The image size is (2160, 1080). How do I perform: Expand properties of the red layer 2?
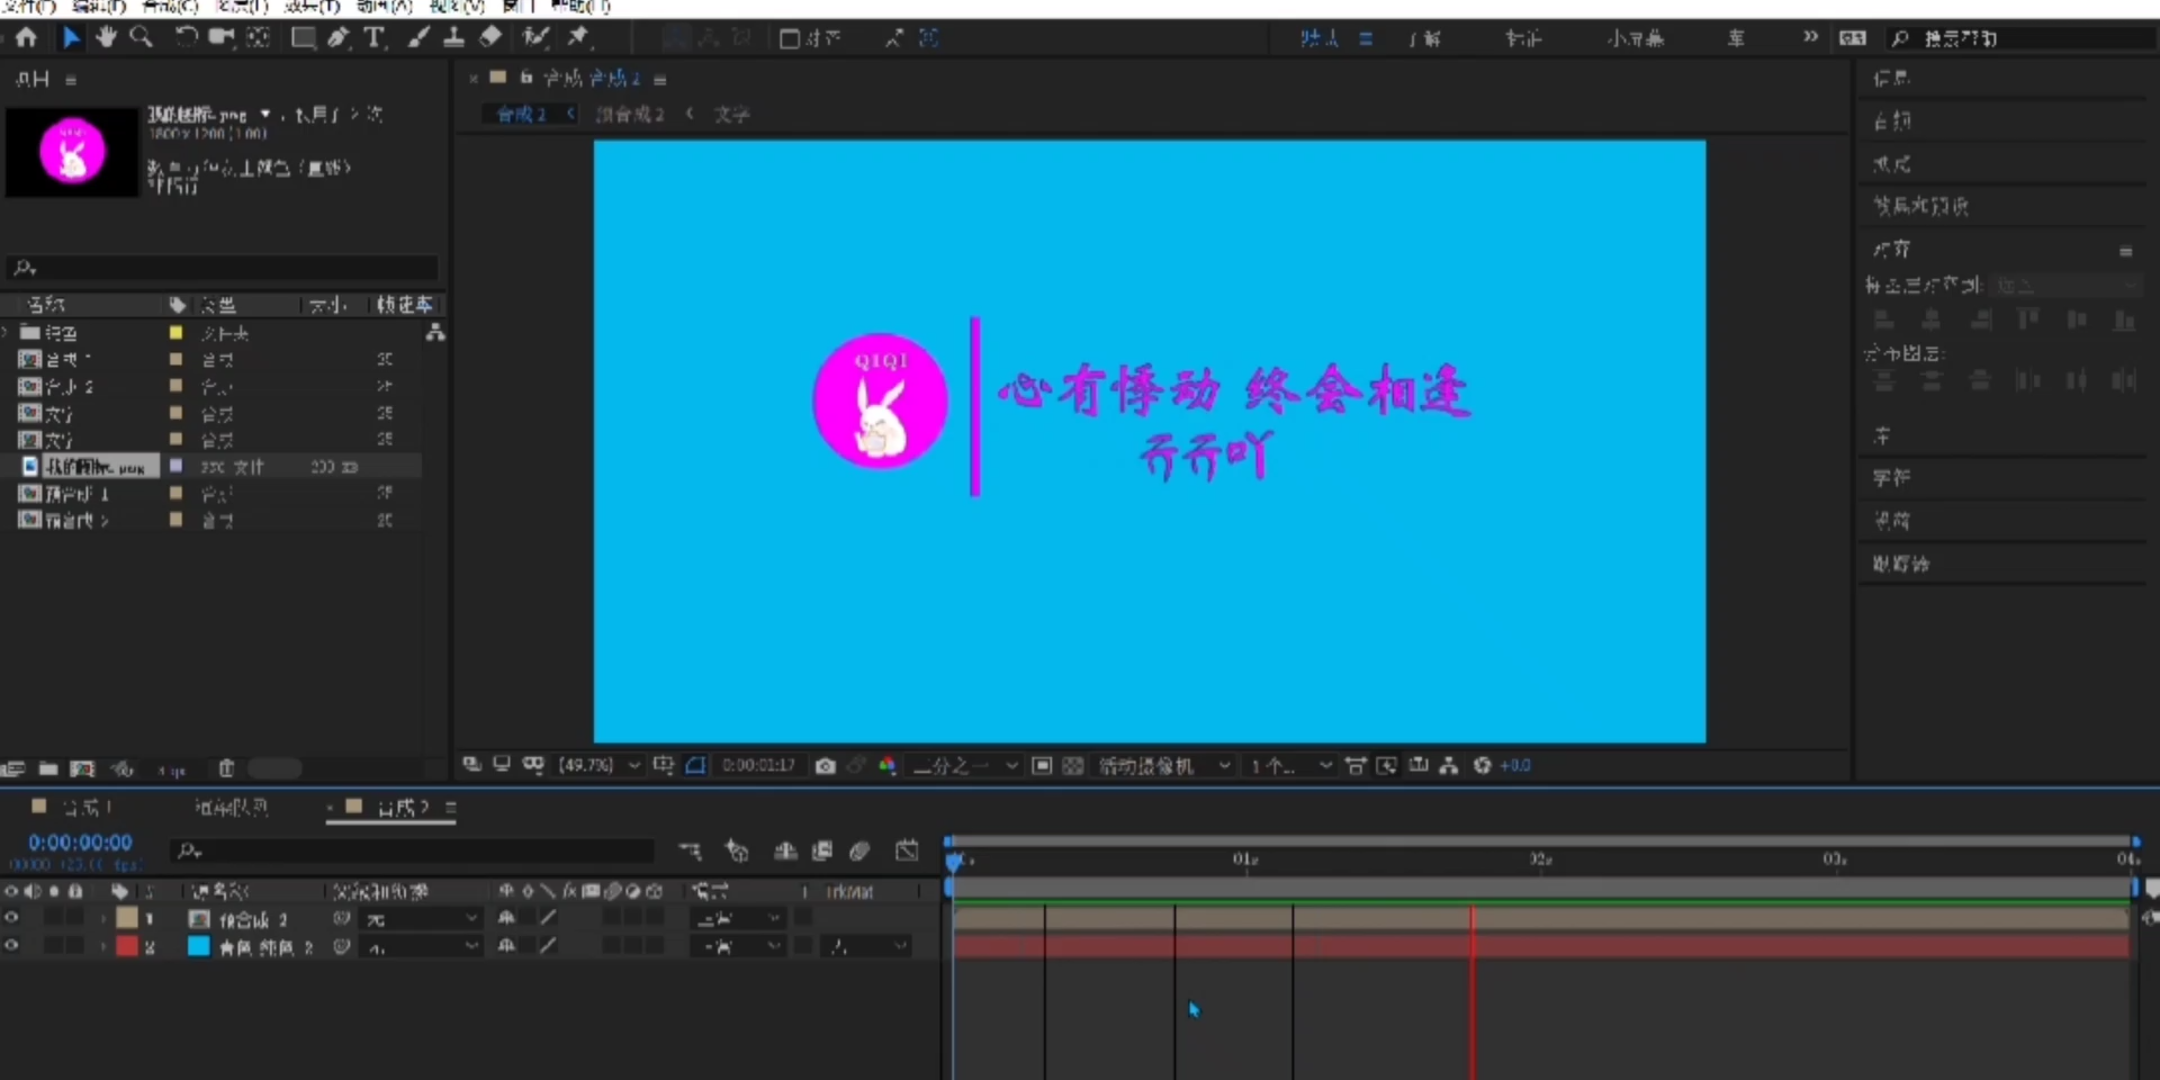[102, 946]
